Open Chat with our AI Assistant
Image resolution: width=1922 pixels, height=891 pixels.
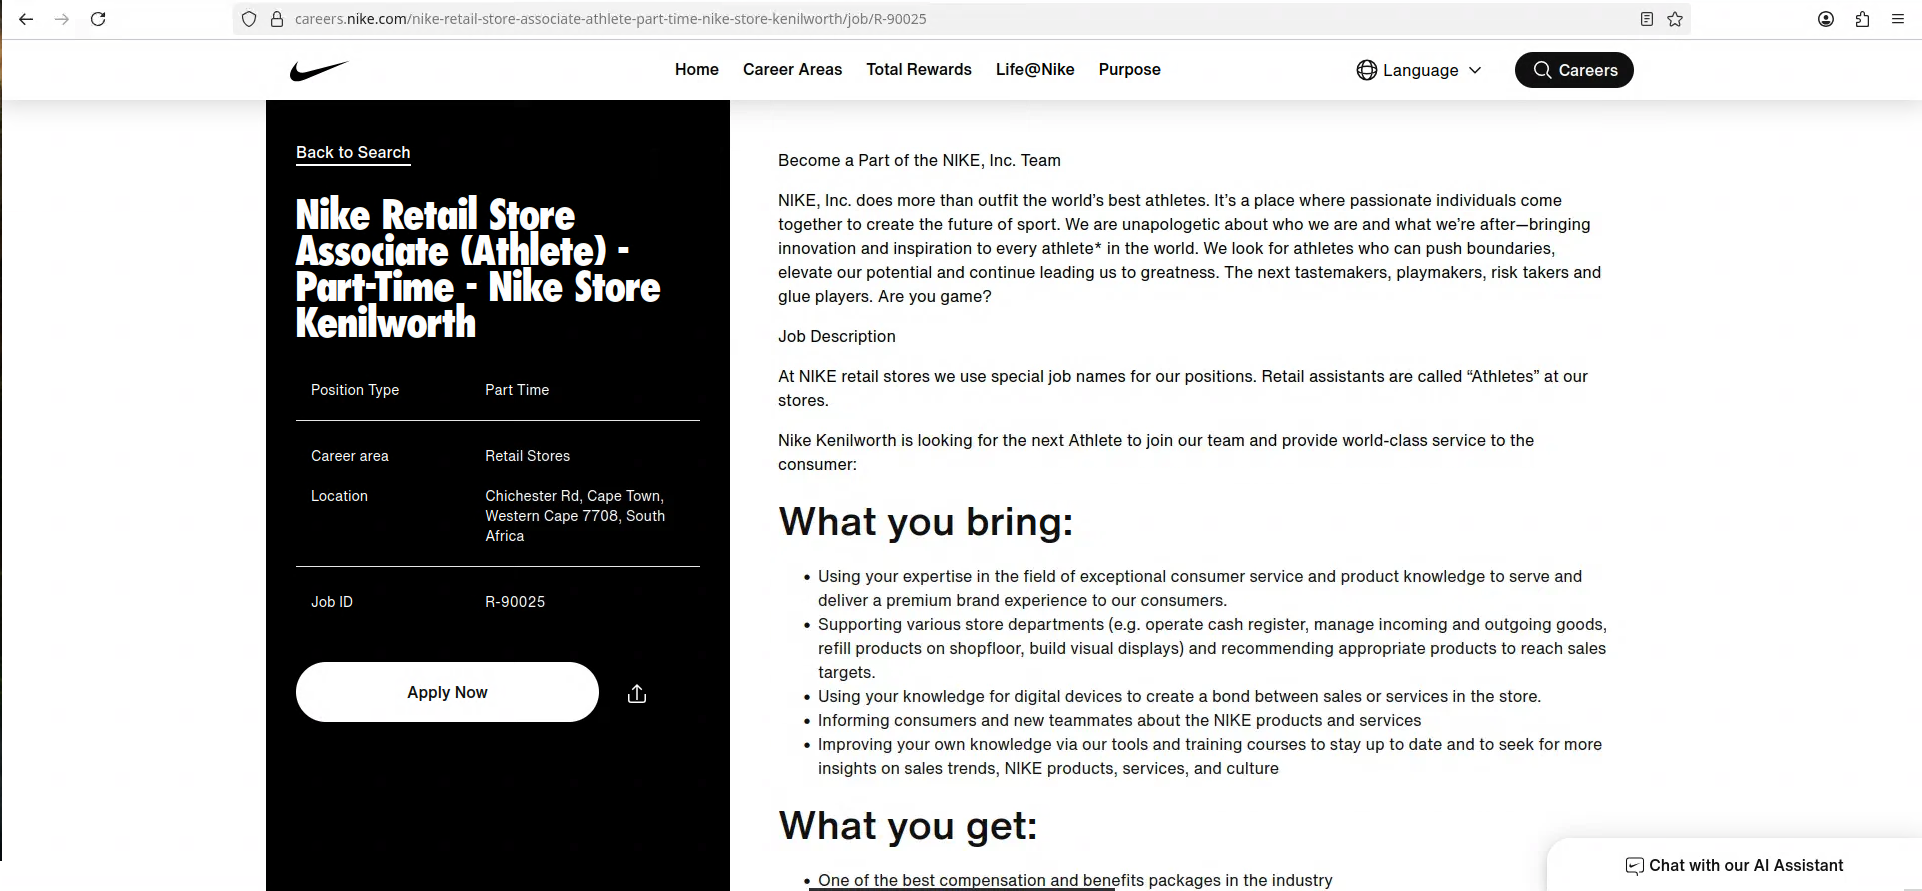pyautogui.click(x=1735, y=865)
